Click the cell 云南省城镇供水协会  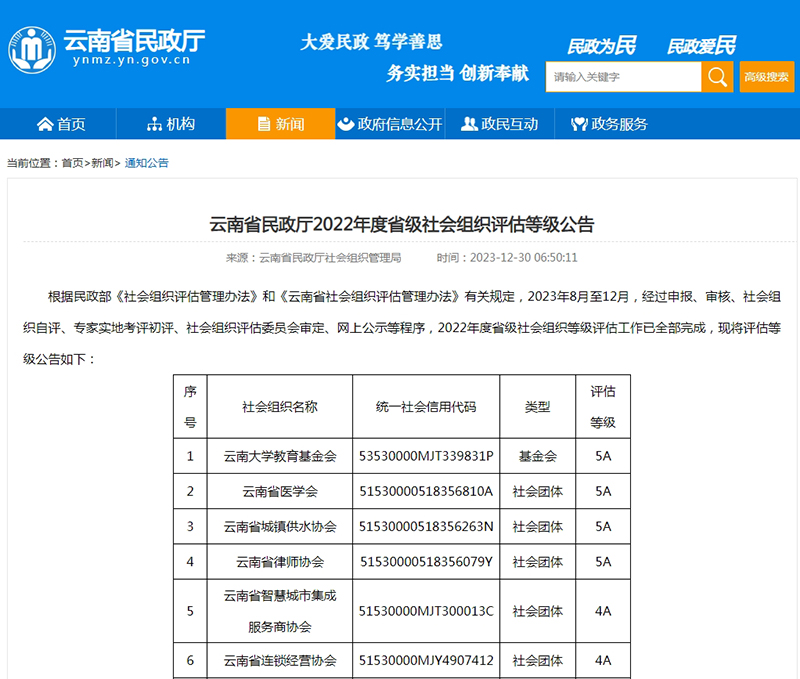pos(280,526)
